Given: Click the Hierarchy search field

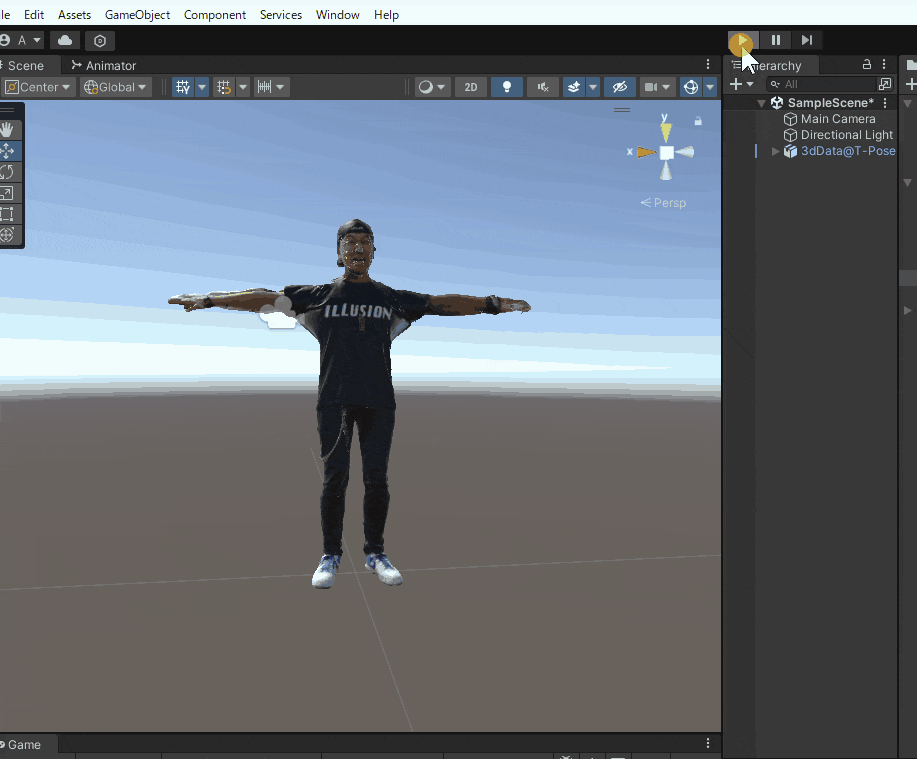Looking at the screenshot, I should 822,84.
